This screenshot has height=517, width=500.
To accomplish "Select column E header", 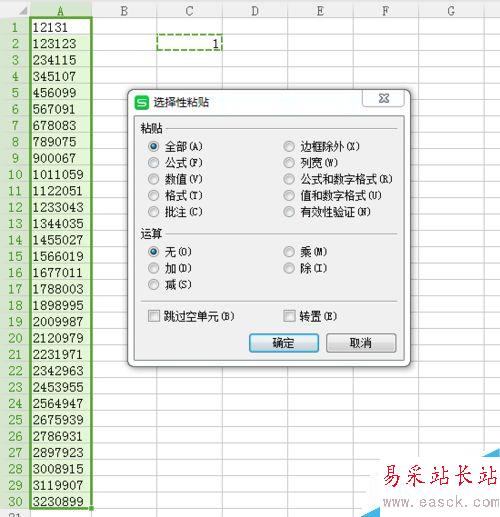I will click(x=320, y=11).
